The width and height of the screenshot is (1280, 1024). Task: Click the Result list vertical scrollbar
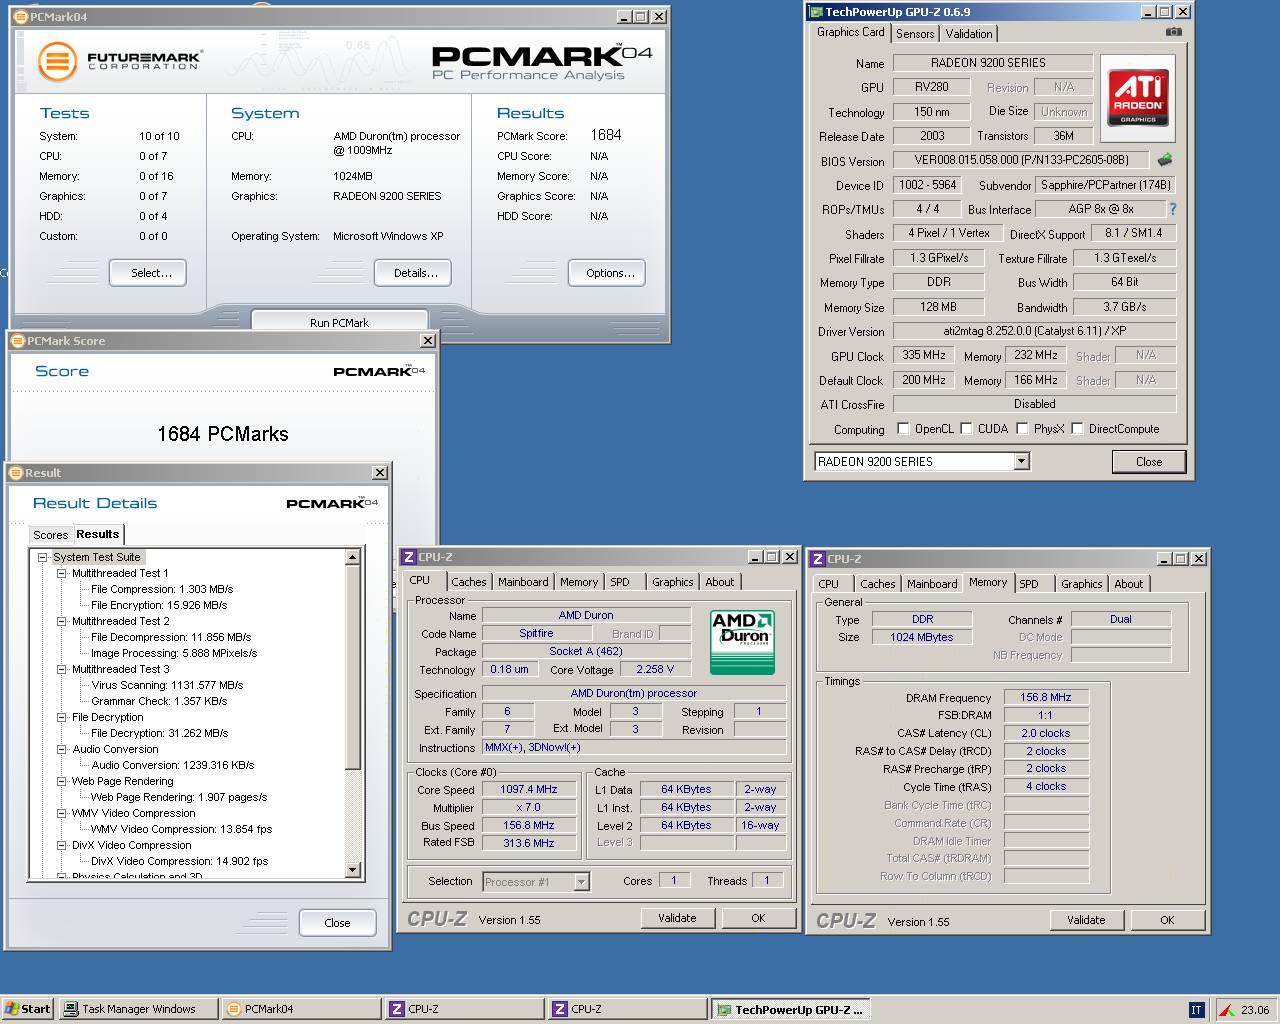tap(353, 713)
